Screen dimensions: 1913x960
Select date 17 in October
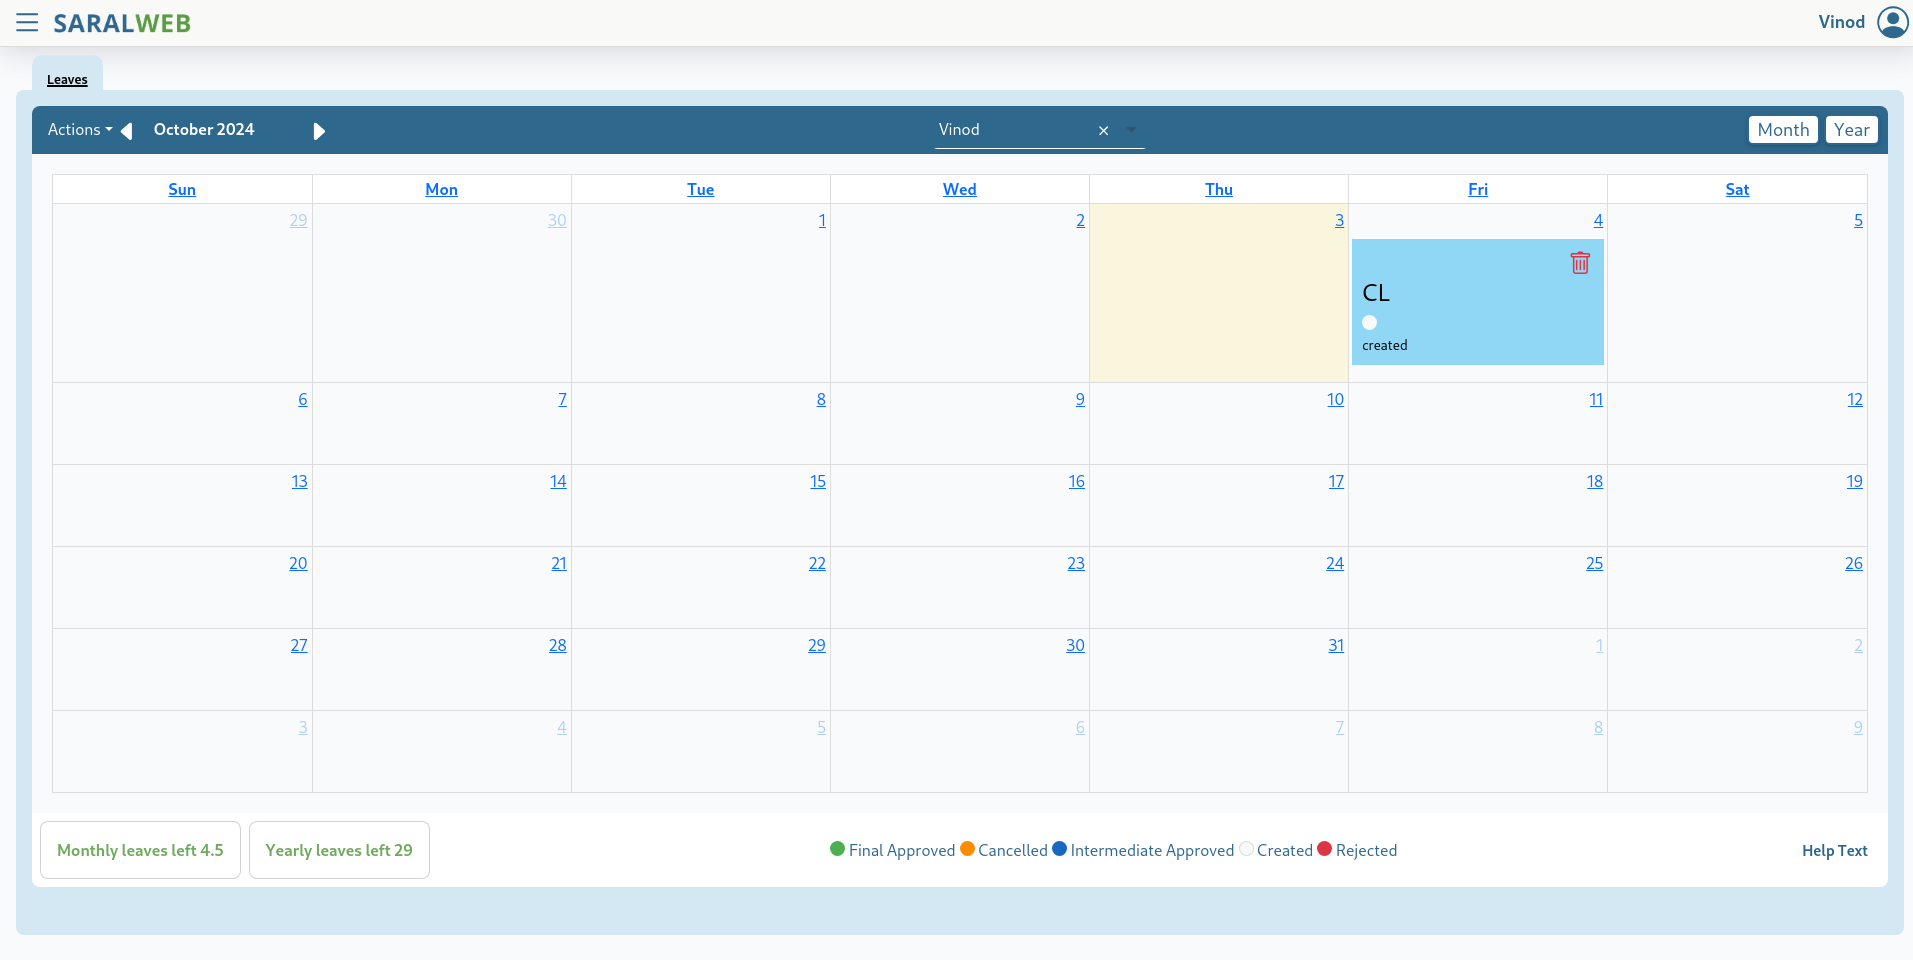(1336, 481)
